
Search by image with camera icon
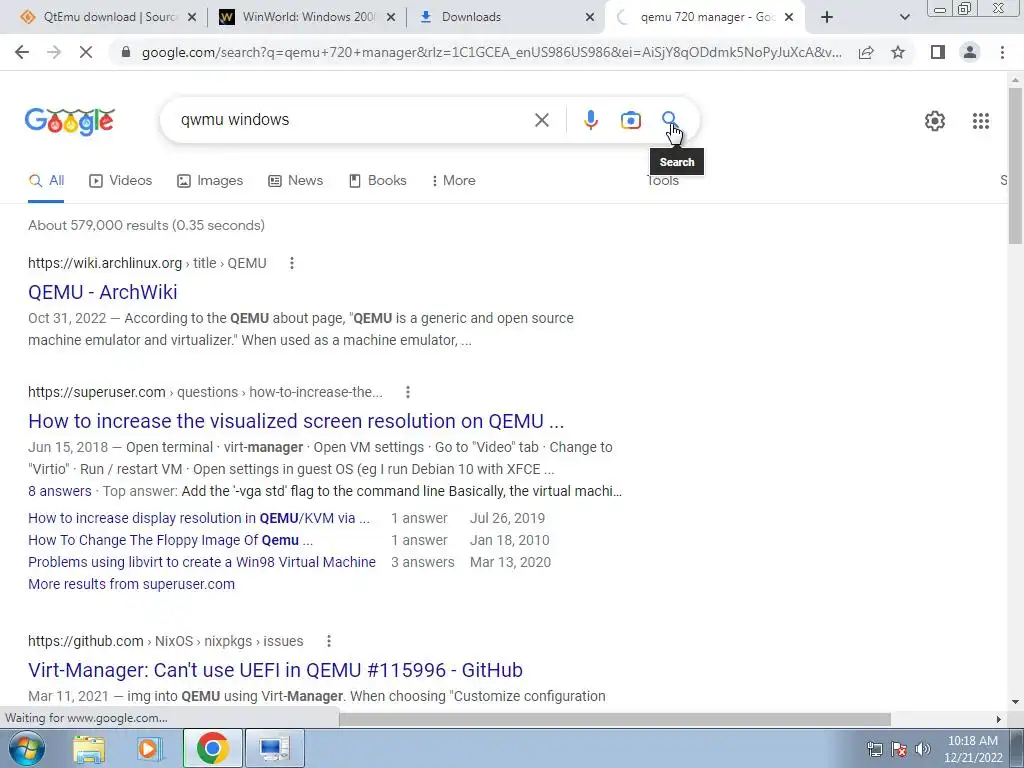630,120
